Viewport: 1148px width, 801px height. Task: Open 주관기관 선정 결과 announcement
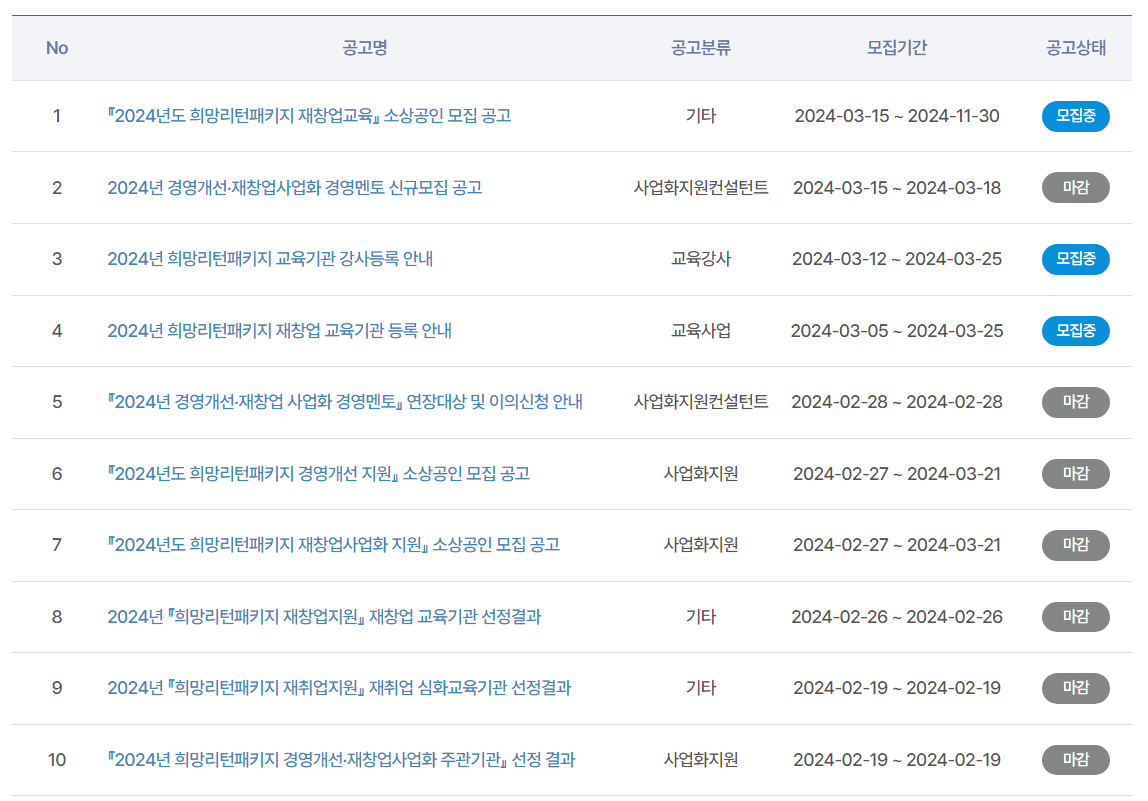pyautogui.click(x=341, y=759)
